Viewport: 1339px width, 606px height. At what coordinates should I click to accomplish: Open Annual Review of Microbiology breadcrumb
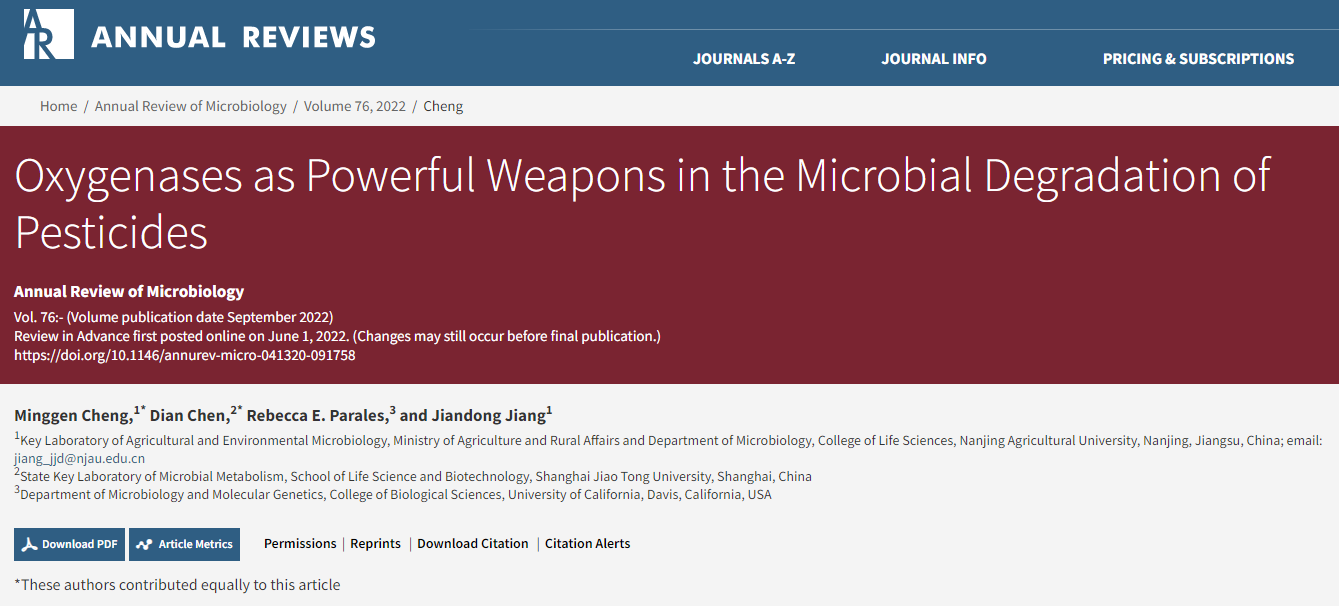190,106
